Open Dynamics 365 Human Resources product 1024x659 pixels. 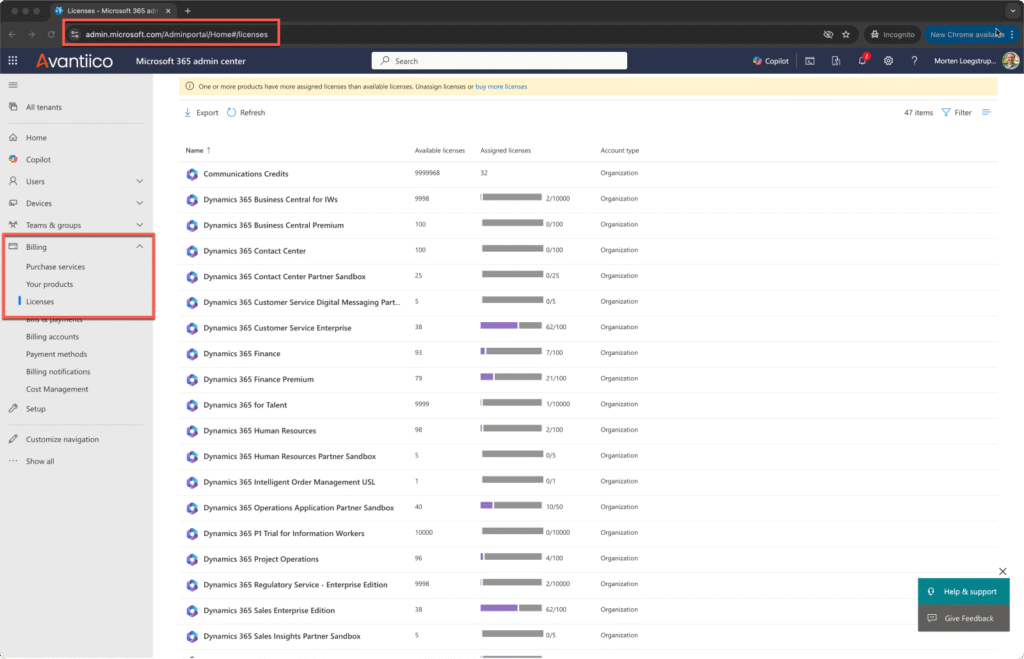tap(259, 431)
